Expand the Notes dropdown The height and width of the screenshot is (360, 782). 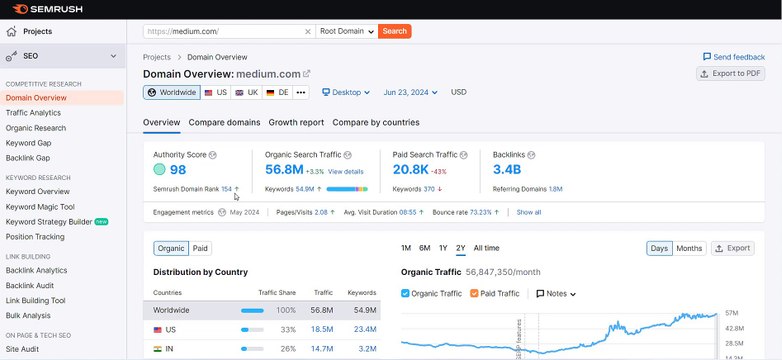[x=556, y=294]
